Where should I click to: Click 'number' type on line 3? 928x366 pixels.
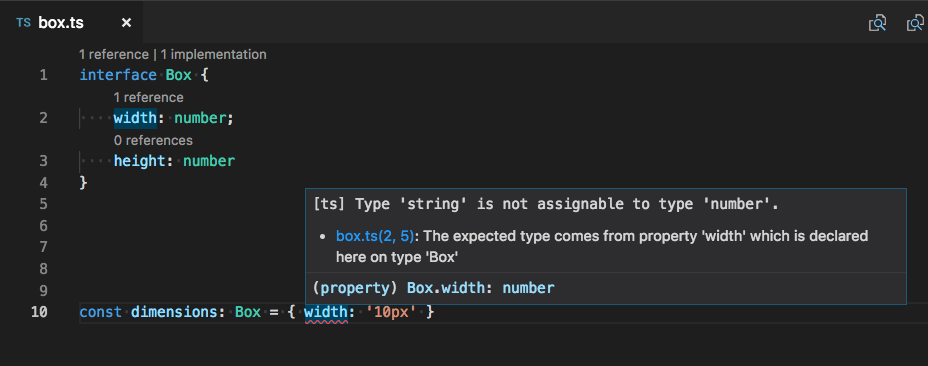209,161
